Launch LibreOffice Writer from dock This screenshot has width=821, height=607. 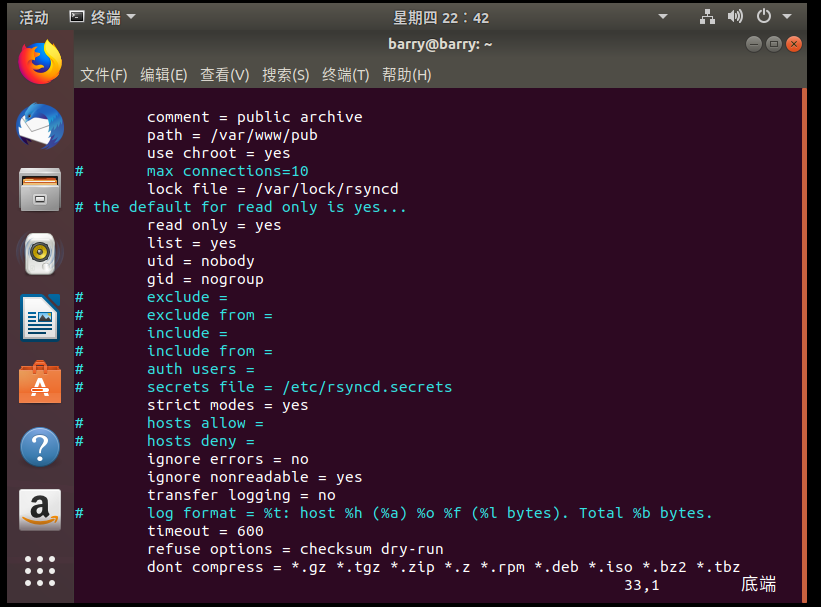click(x=40, y=318)
